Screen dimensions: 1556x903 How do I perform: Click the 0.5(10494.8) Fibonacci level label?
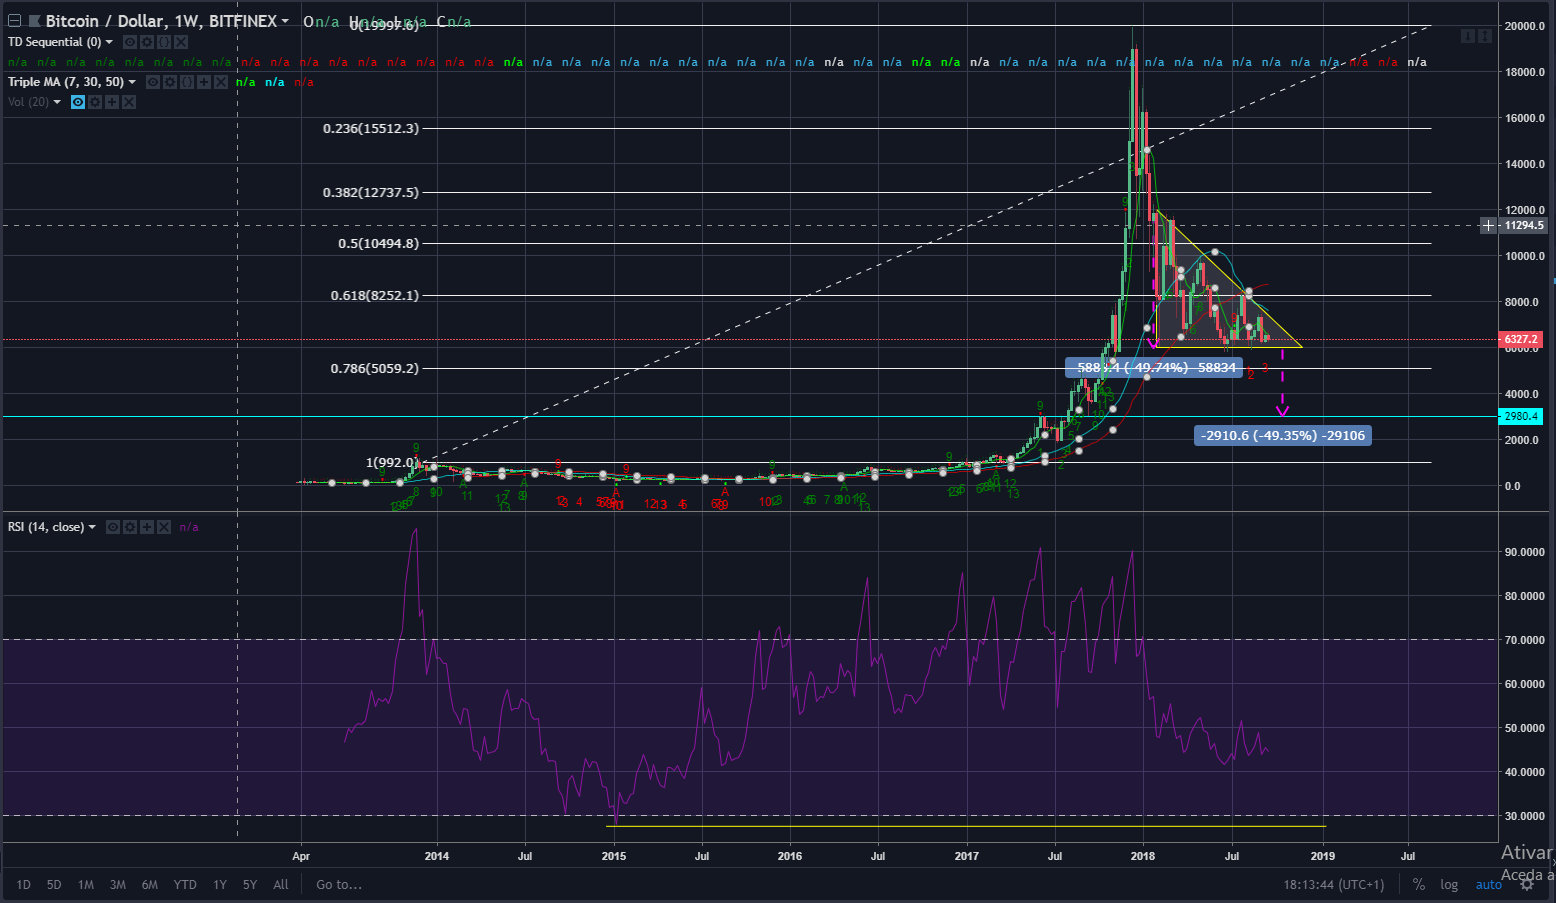click(x=378, y=243)
